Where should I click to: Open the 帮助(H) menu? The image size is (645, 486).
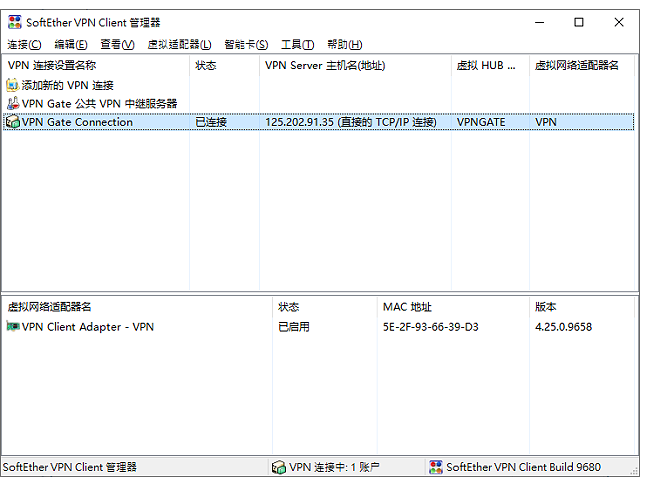pyautogui.click(x=345, y=44)
